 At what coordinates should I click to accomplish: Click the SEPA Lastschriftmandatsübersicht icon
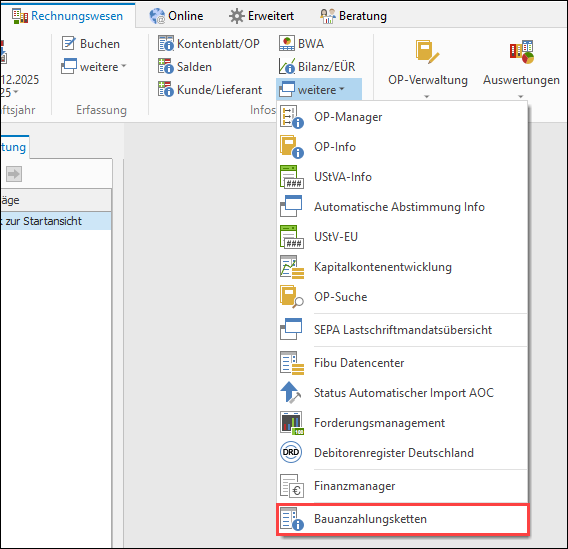(x=291, y=329)
